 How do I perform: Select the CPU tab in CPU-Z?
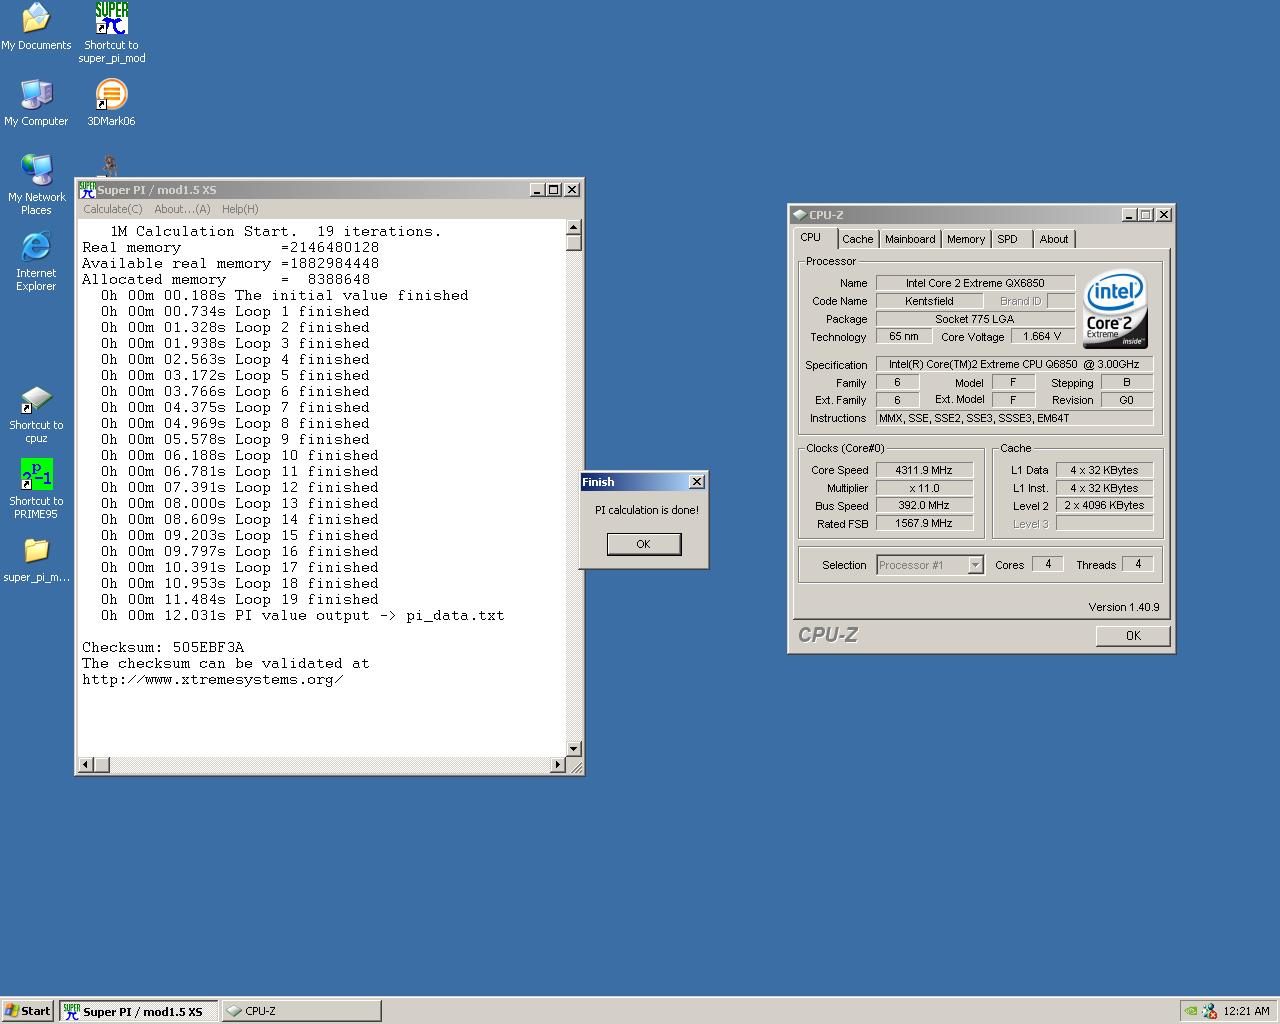[x=811, y=238]
